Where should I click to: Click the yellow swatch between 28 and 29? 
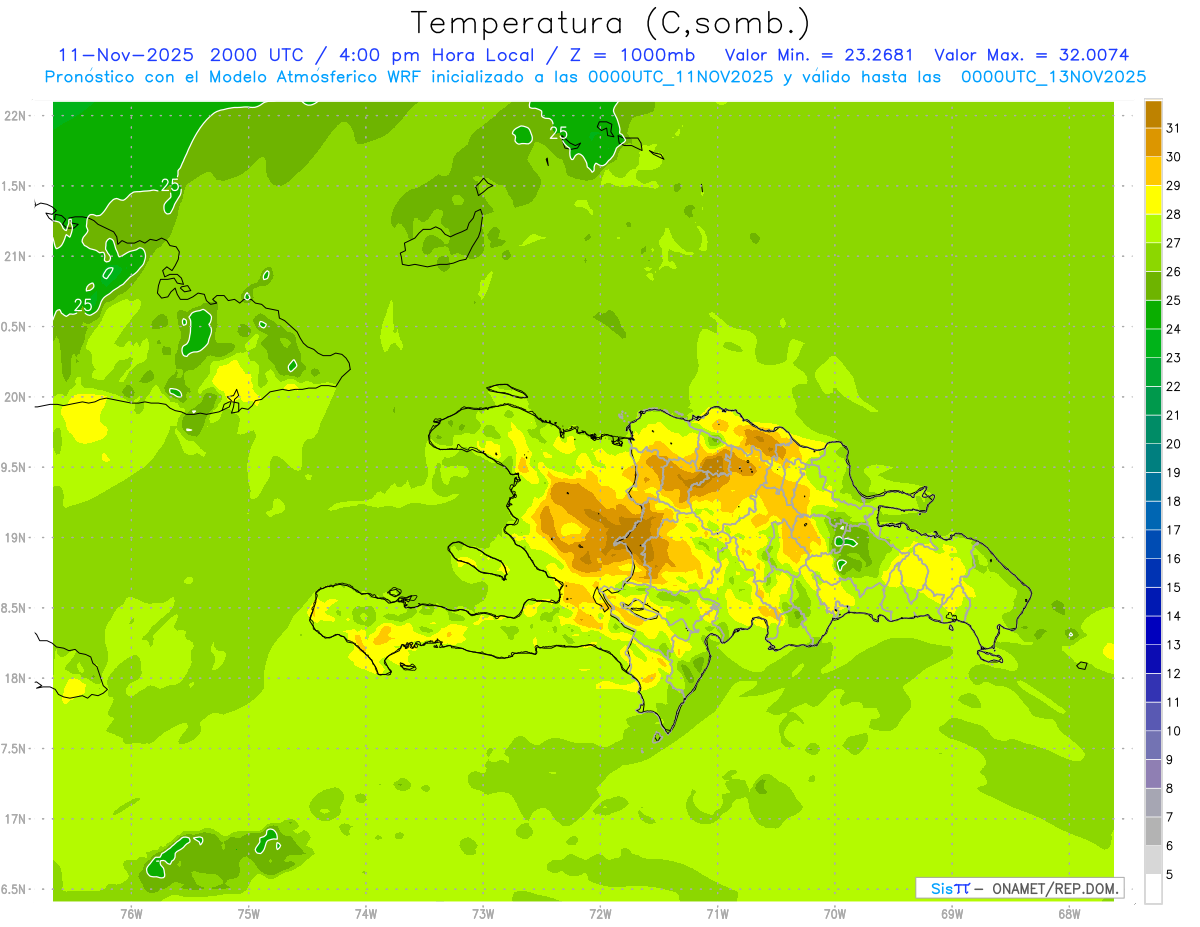pyautogui.click(x=1153, y=200)
